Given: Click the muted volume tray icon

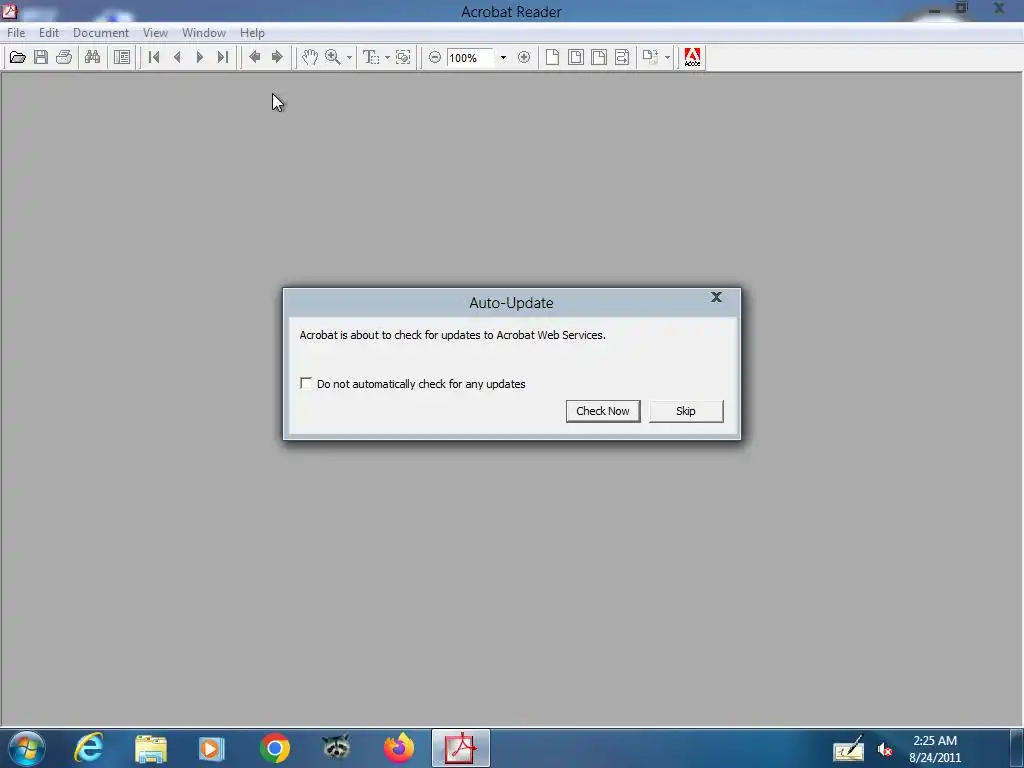Looking at the screenshot, I should tap(885, 750).
